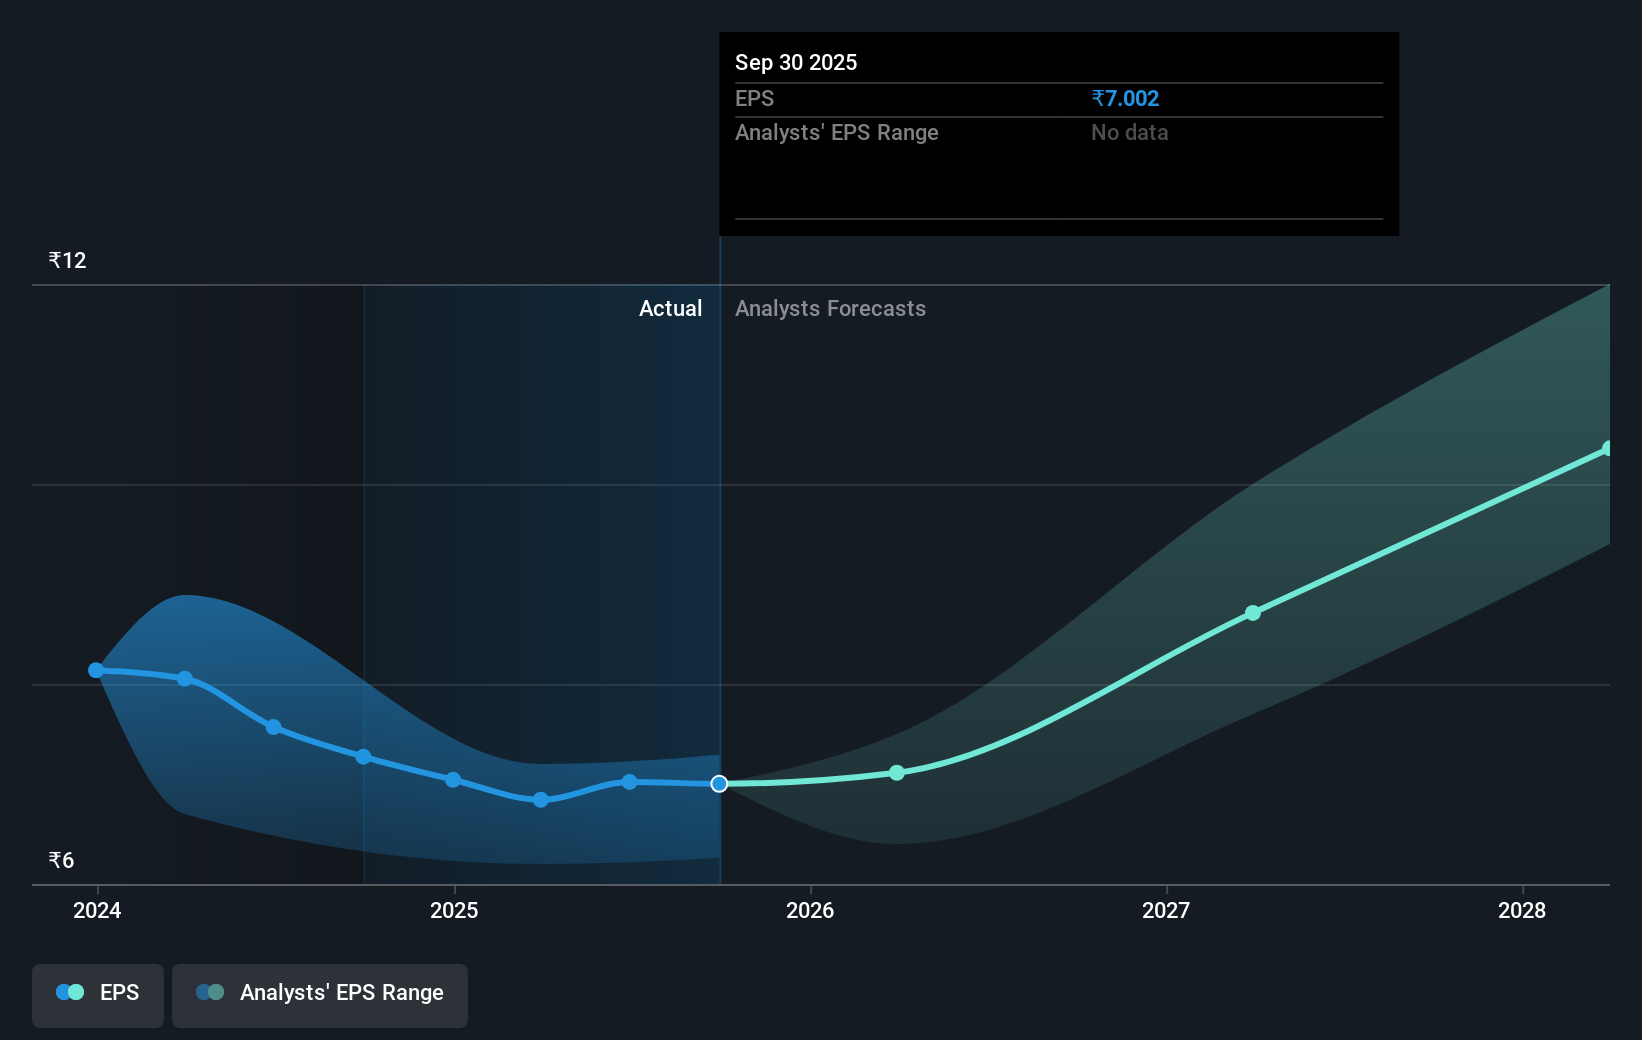Image resolution: width=1642 pixels, height=1040 pixels.
Task: Expand the Analysts' EPS Range row
Action: [837, 132]
